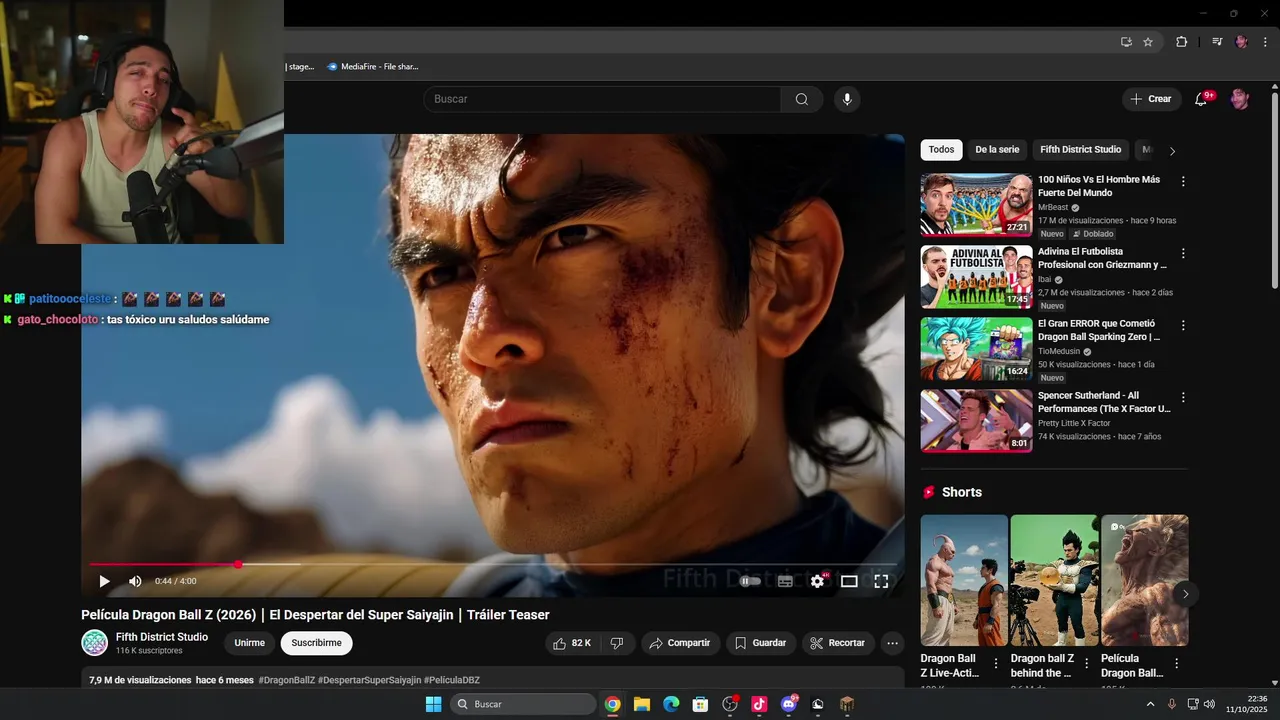The height and width of the screenshot is (720, 1280).
Task: Mute the video using the speaker icon
Action: pos(135,581)
